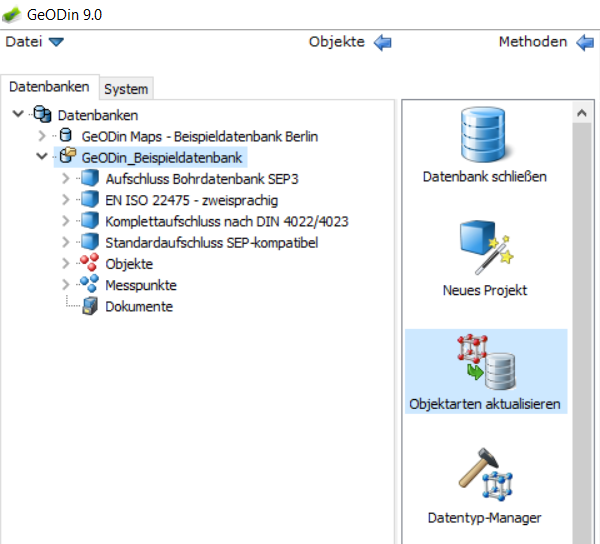
Task: Click blue cube icon of EN ISO 22475
Action: click(90, 199)
